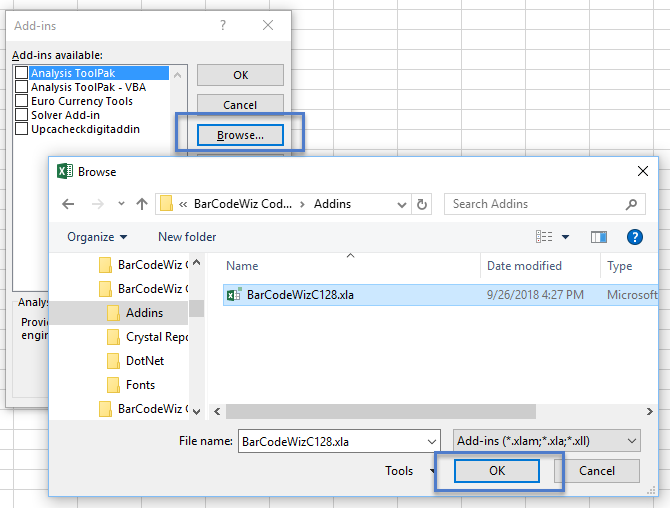670x508 pixels.
Task: Click horizontal scrollbar right arrow in file list
Action: point(649,412)
